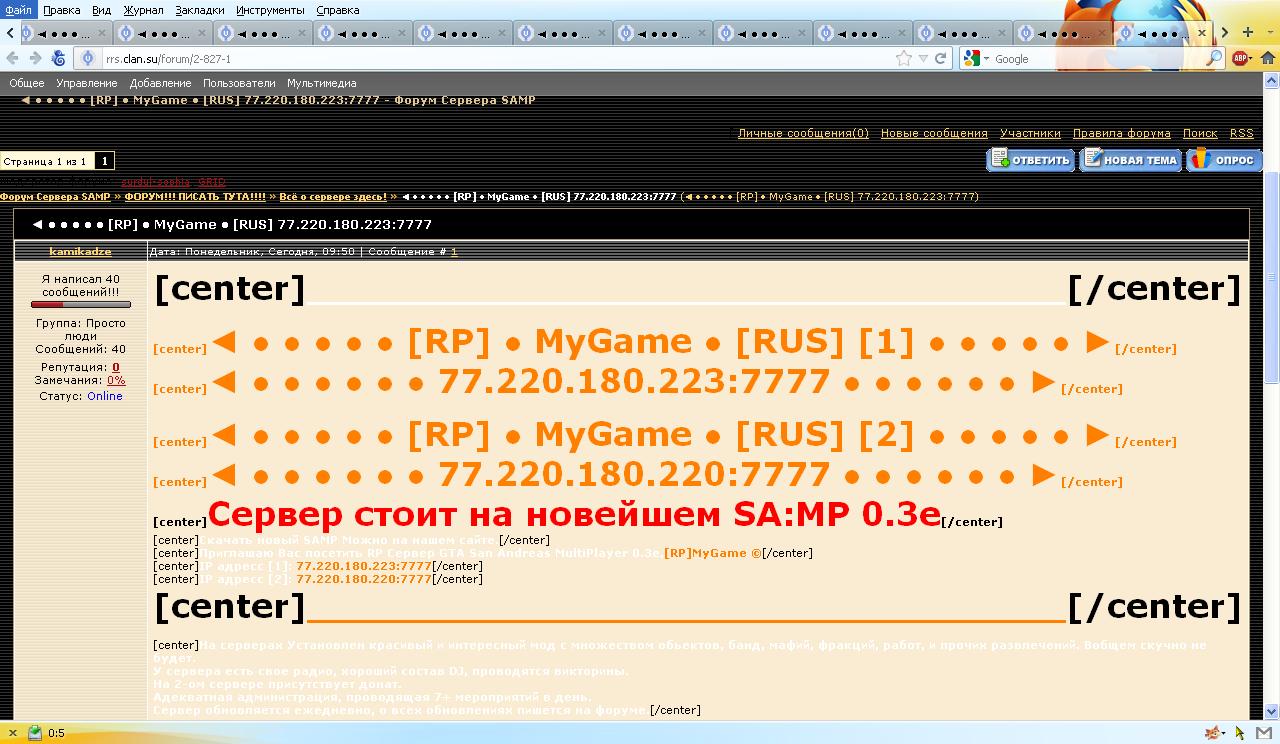Click the search magnifier icon

click(x=1214, y=59)
